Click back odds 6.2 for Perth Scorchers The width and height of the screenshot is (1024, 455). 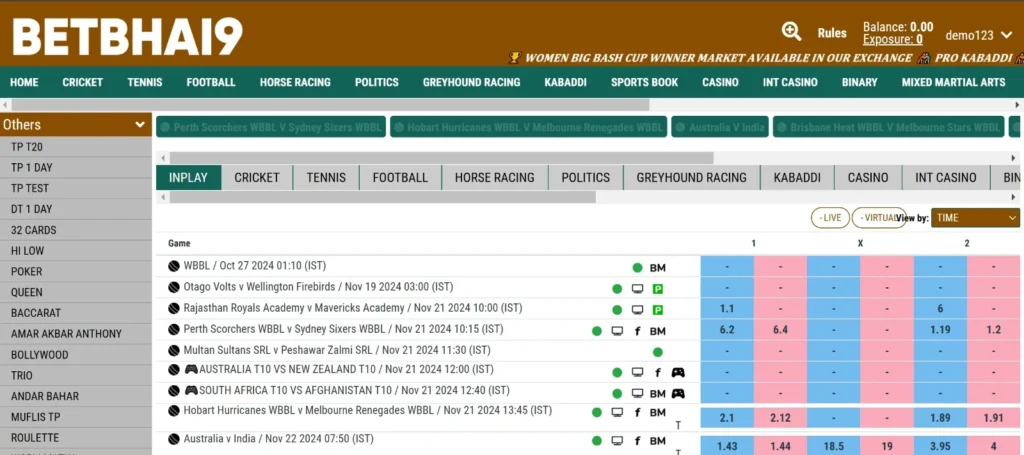click(727, 330)
